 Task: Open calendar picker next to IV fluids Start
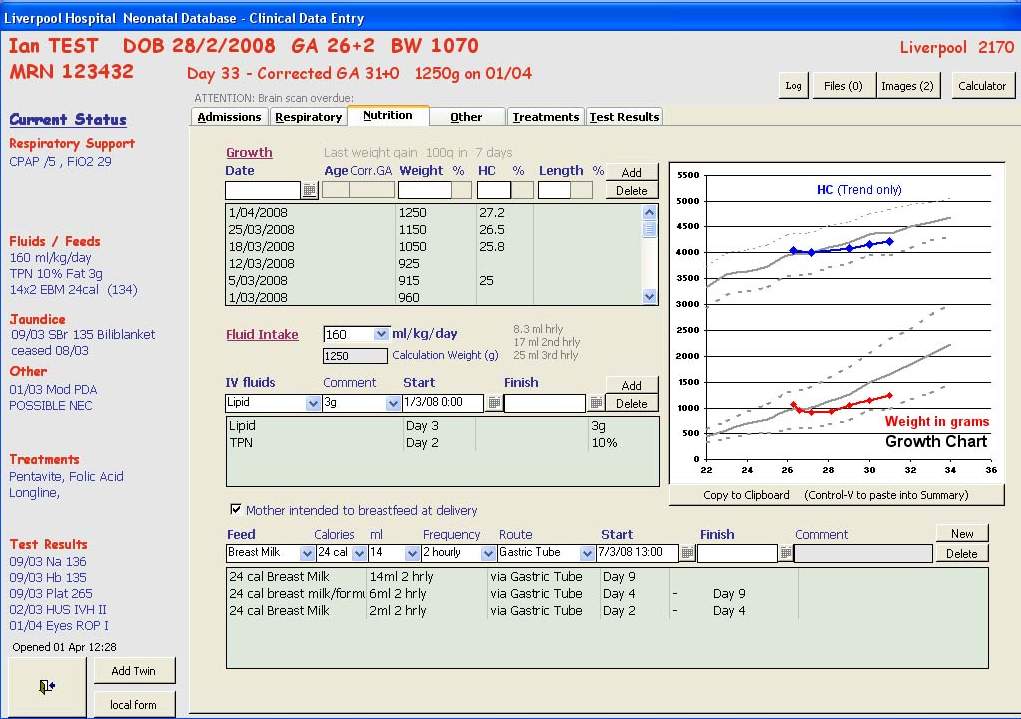[x=494, y=403]
